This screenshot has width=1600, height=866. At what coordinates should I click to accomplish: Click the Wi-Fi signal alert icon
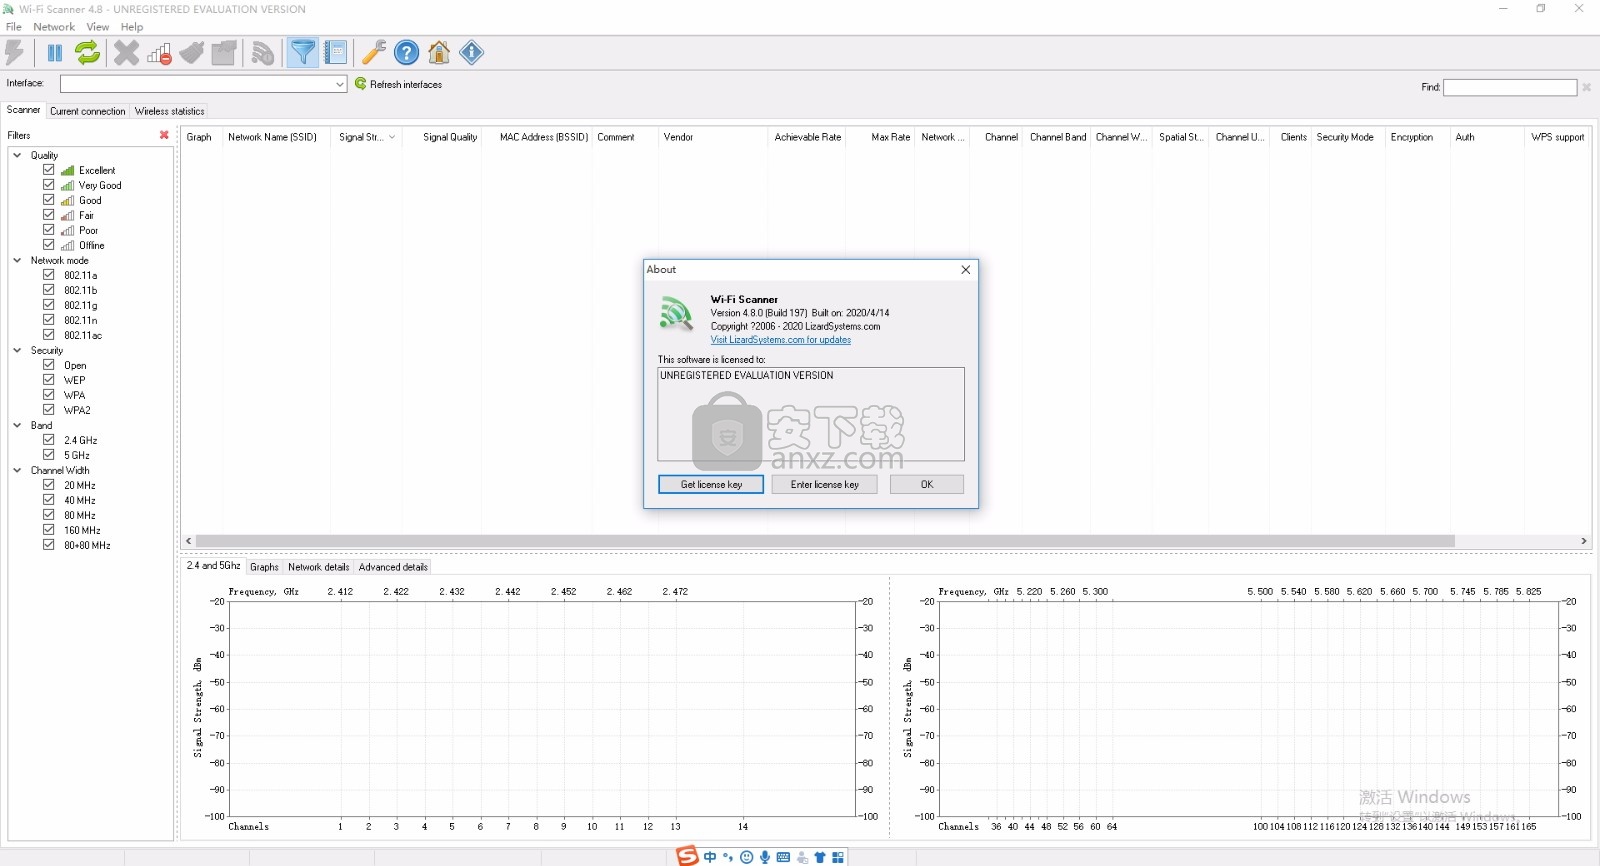pos(262,52)
